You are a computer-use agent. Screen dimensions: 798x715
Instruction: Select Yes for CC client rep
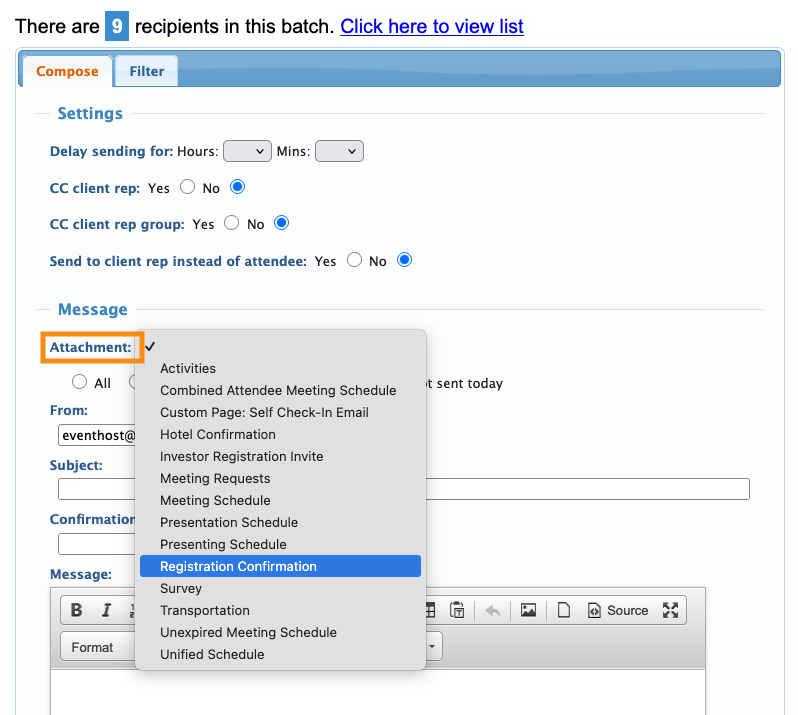[187, 187]
